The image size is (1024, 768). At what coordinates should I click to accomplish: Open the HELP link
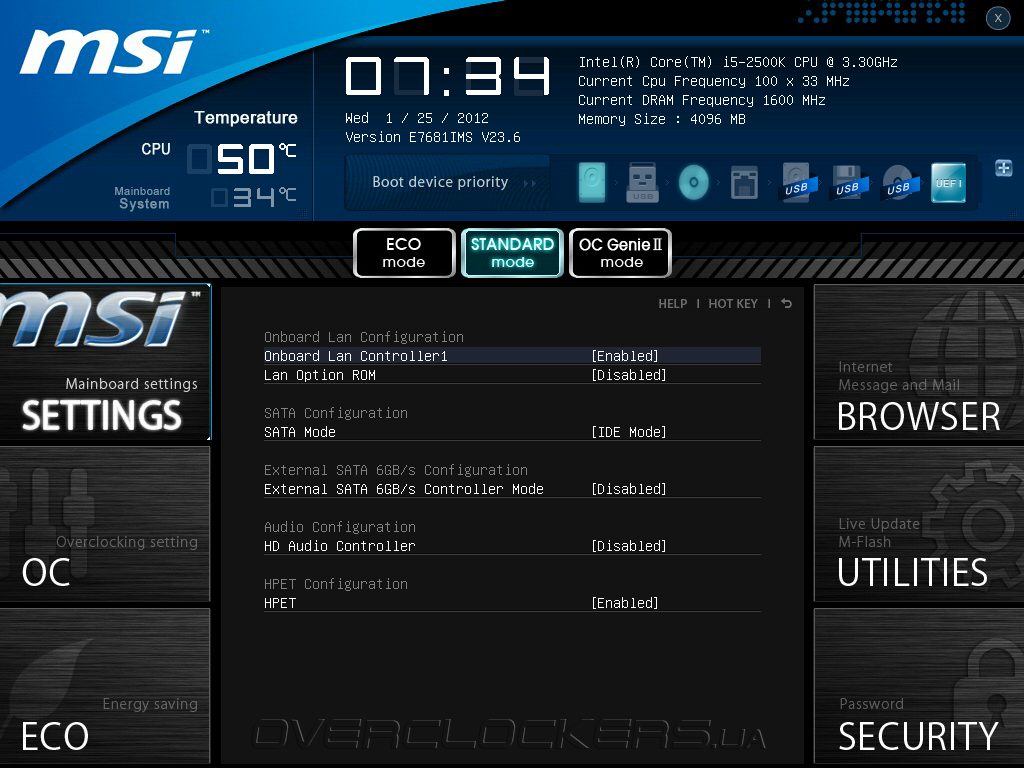tap(673, 304)
